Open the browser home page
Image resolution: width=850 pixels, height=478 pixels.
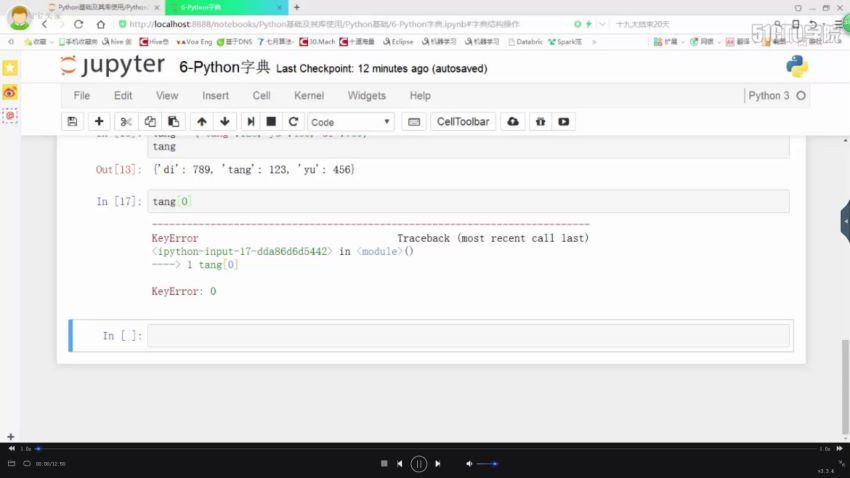pos(101,24)
